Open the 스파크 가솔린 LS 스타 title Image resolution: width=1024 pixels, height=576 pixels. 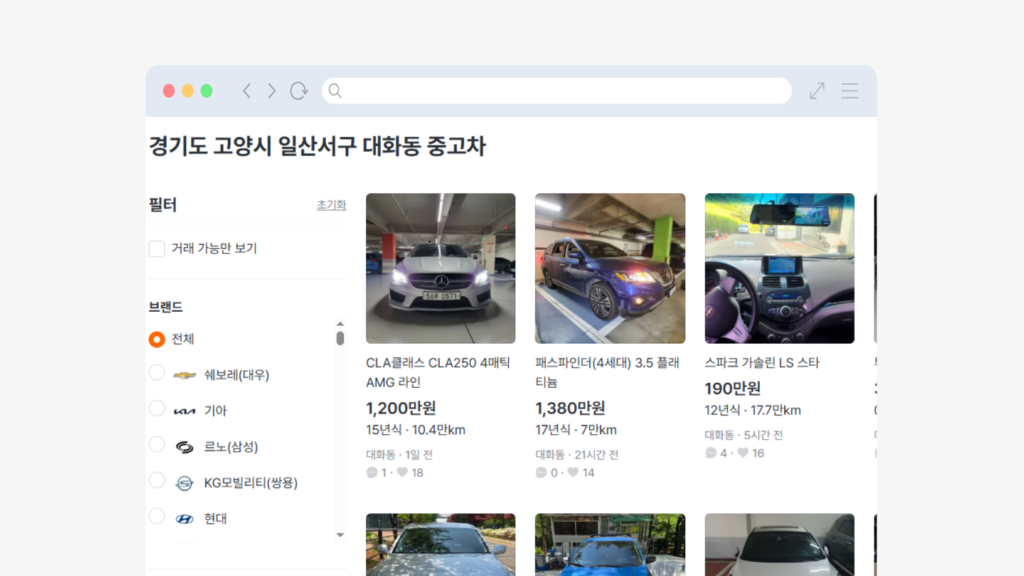pyautogui.click(x=761, y=362)
